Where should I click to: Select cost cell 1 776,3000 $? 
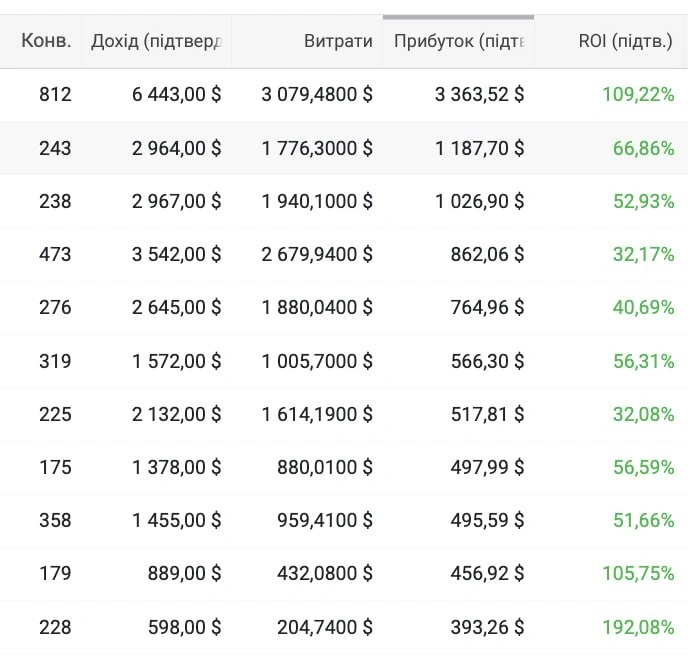317,148
